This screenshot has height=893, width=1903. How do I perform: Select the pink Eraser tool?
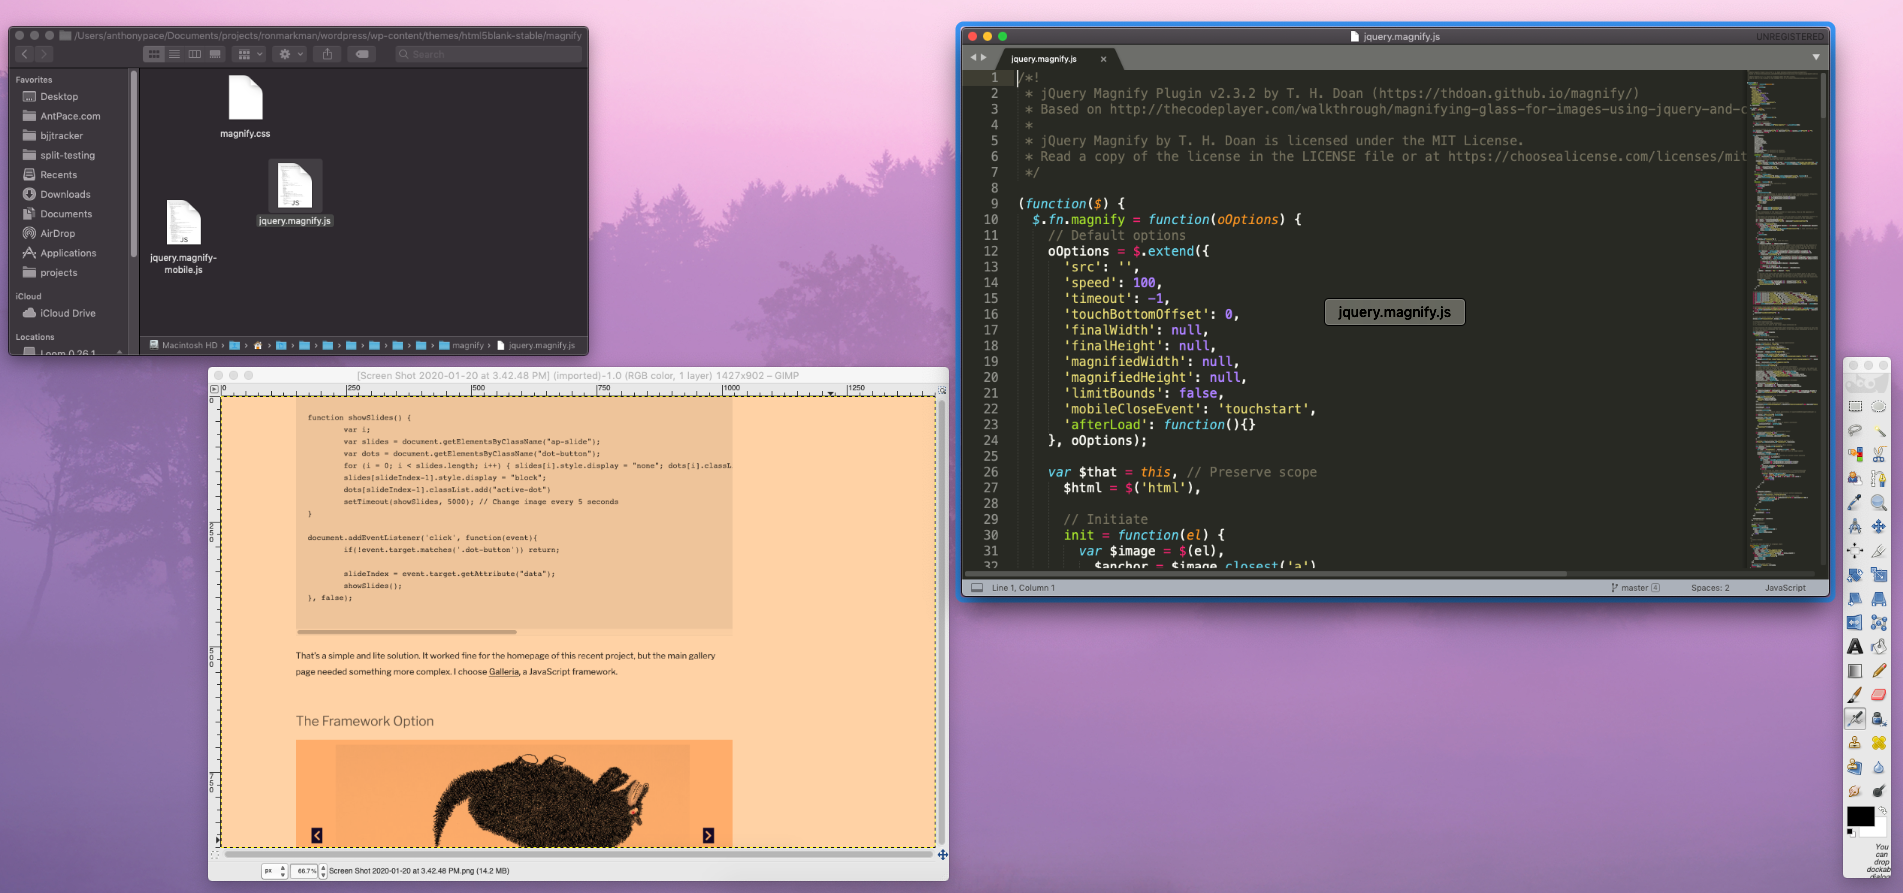point(1879,694)
